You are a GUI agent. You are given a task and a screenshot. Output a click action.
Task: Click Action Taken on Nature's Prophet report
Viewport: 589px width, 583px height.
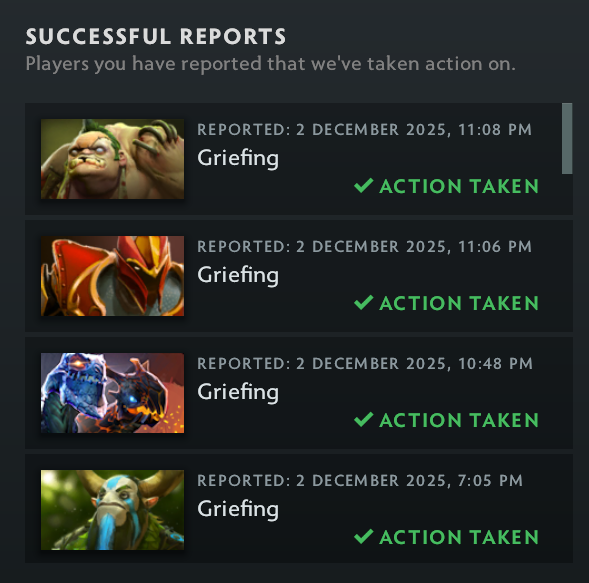(459, 537)
